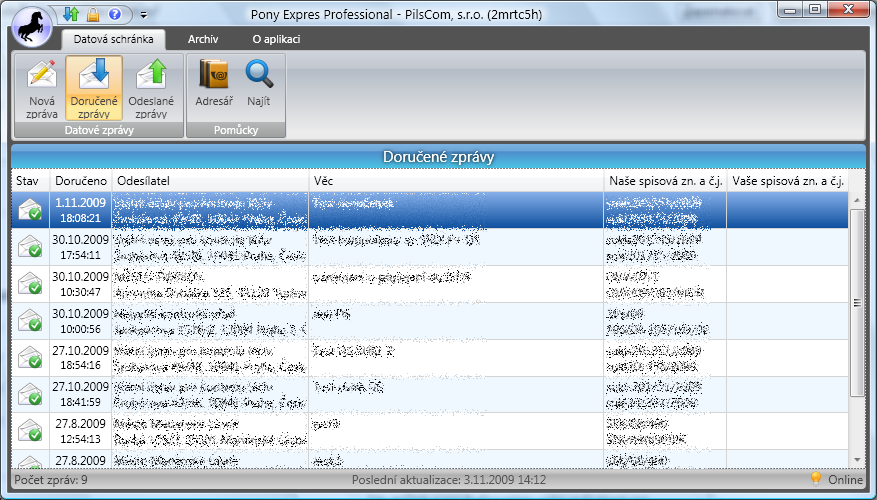This screenshot has width=877, height=500.
Task: Select the date cell 27.8.2009 12:54:13
Action: point(81,431)
